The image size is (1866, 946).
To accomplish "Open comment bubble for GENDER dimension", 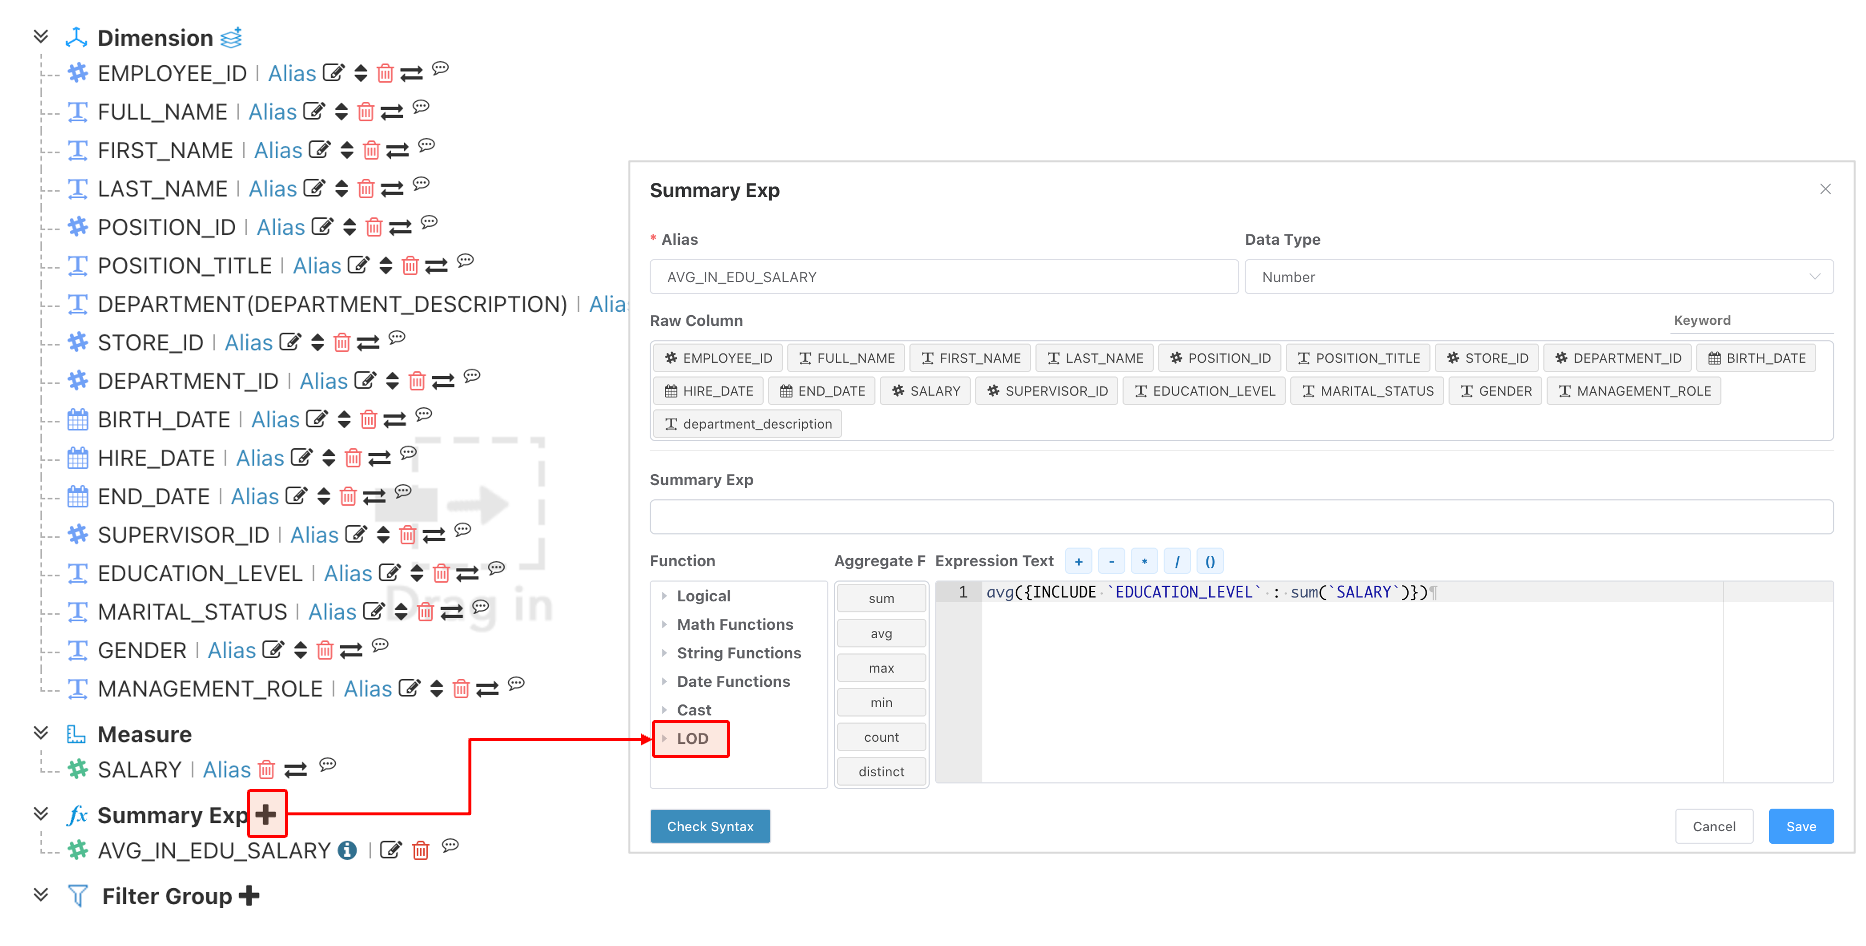I will tap(380, 645).
